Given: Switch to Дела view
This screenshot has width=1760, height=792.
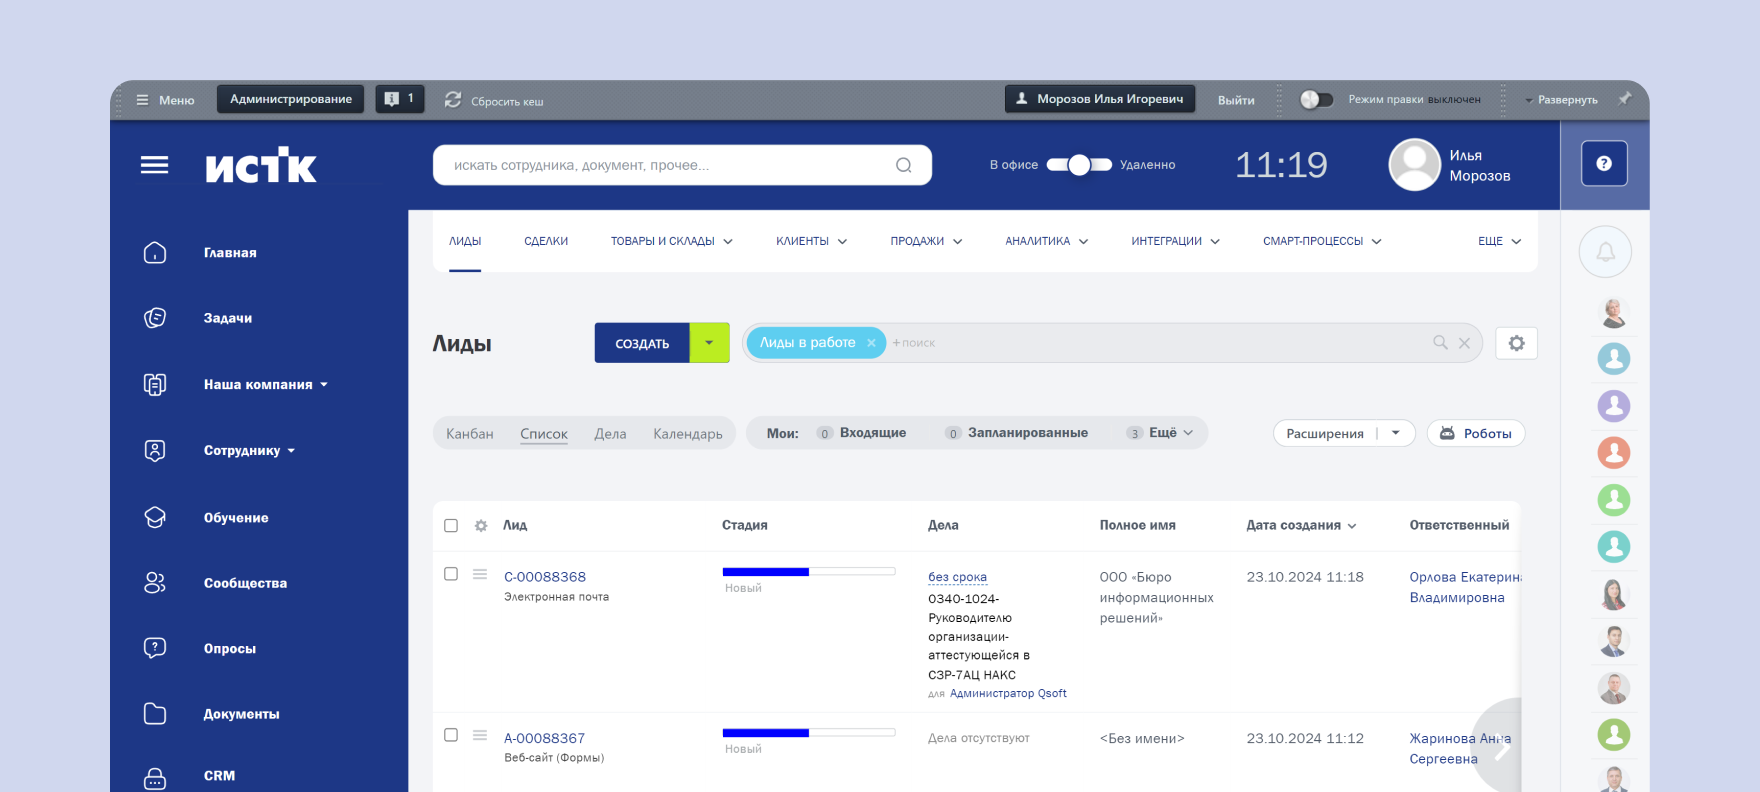Looking at the screenshot, I should point(610,434).
